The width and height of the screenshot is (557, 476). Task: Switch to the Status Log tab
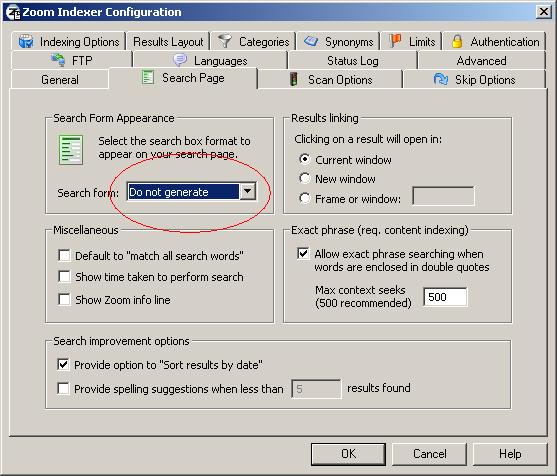353,61
